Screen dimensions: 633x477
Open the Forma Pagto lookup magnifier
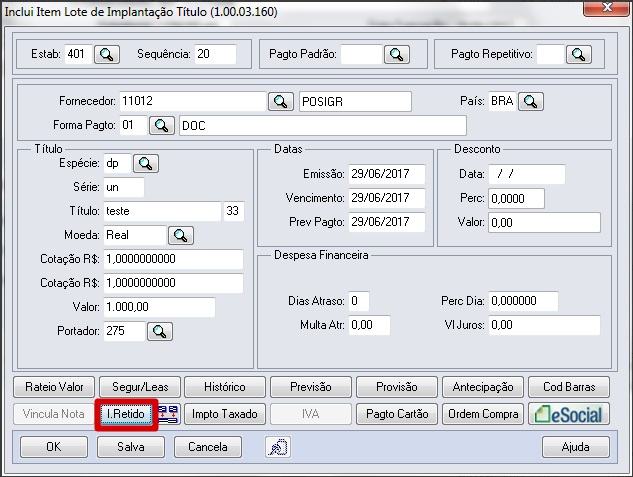(x=162, y=126)
